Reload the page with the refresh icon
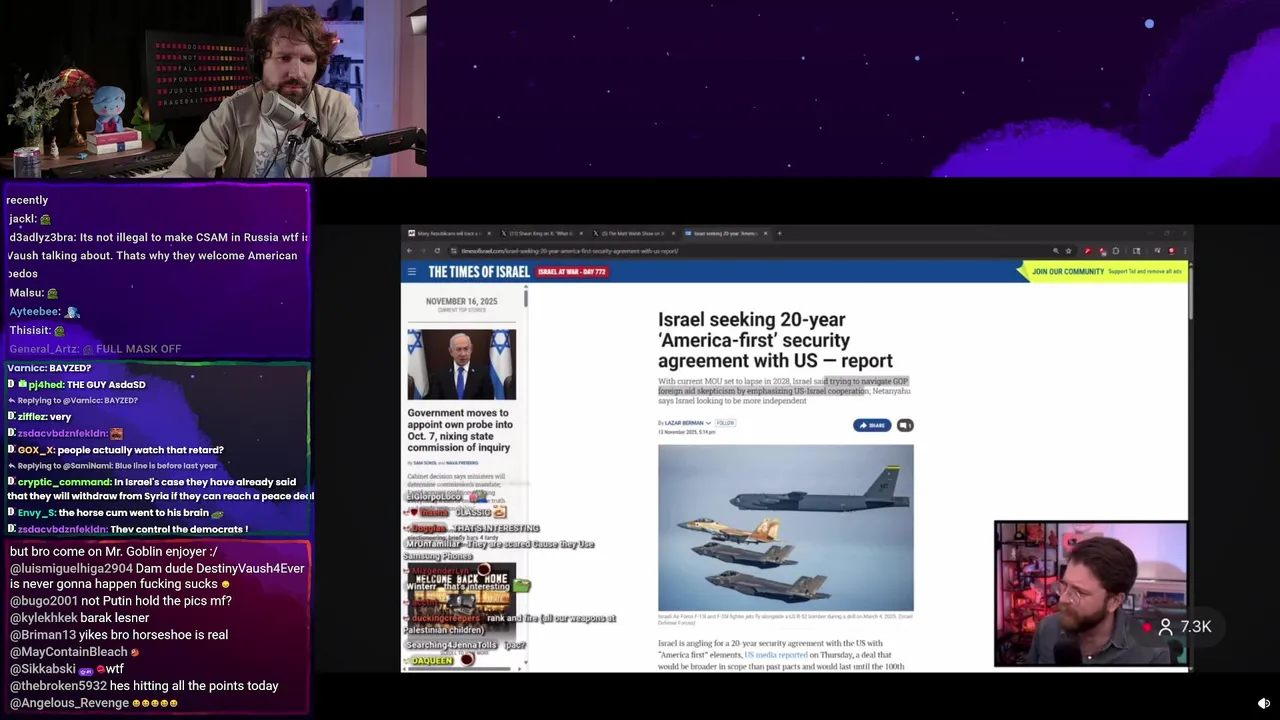This screenshot has width=1280, height=720. pyautogui.click(x=437, y=251)
